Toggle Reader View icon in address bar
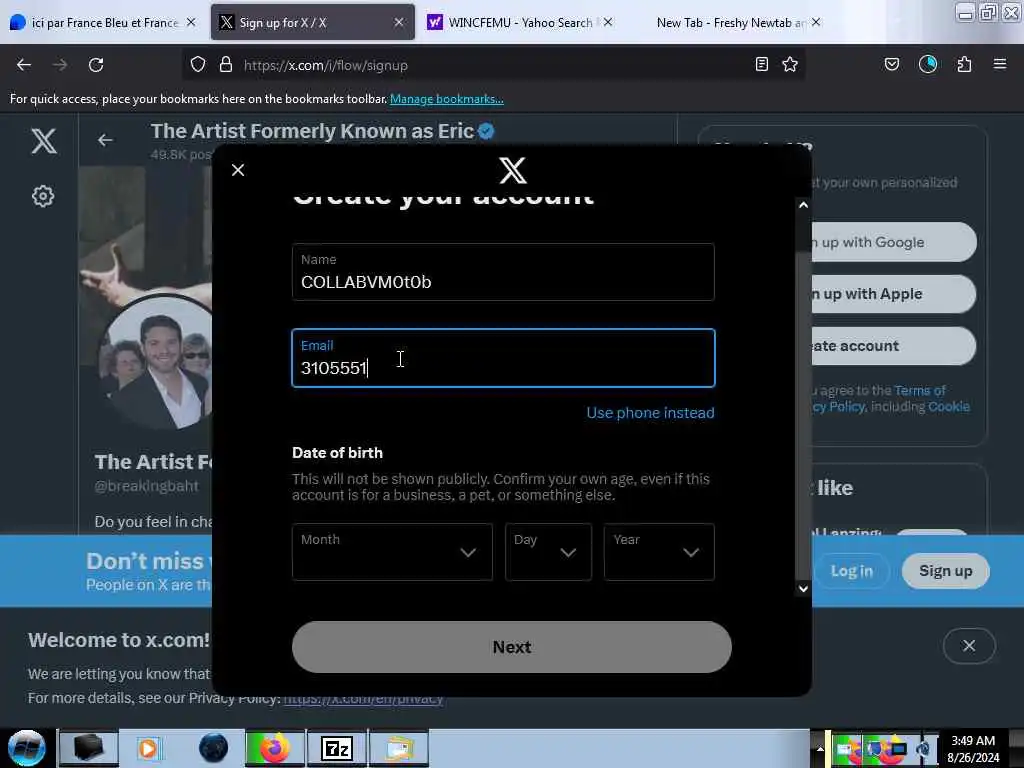The image size is (1024, 768). [761, 64]
